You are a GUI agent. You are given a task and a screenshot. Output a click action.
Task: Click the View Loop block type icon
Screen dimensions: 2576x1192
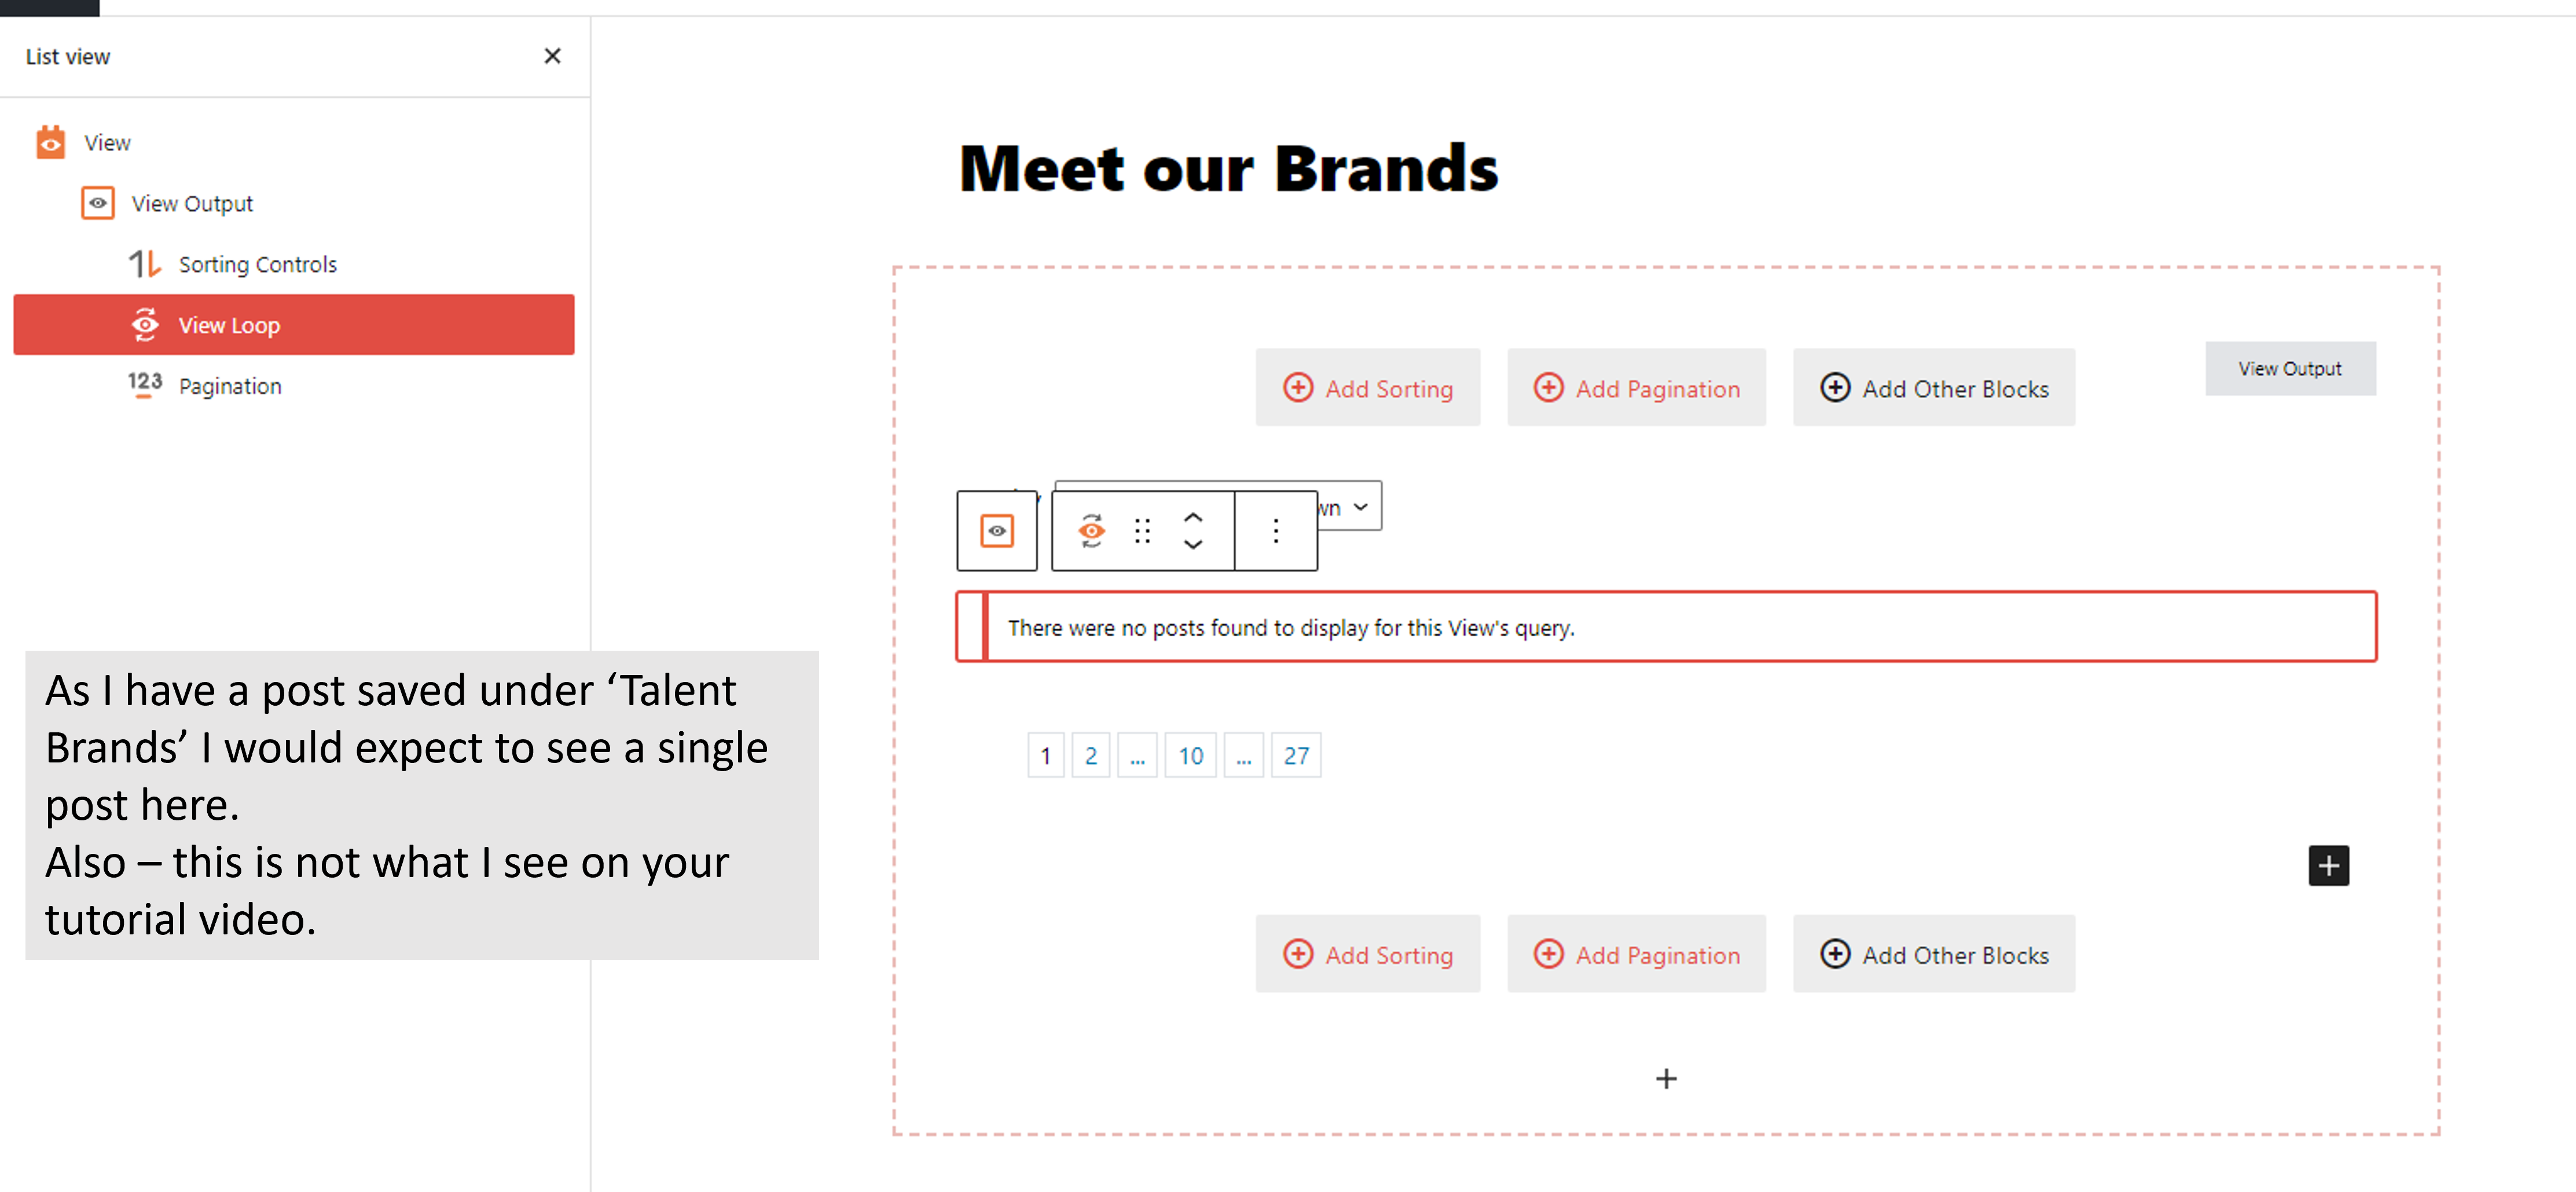coord(1091,531)
